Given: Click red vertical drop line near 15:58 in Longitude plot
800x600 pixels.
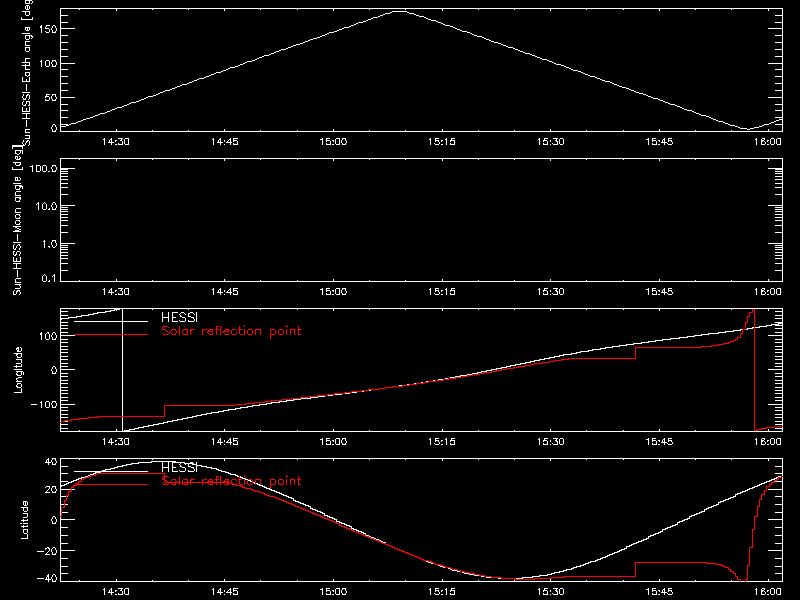Looking at the screenshot, I should tap(754, 370).
